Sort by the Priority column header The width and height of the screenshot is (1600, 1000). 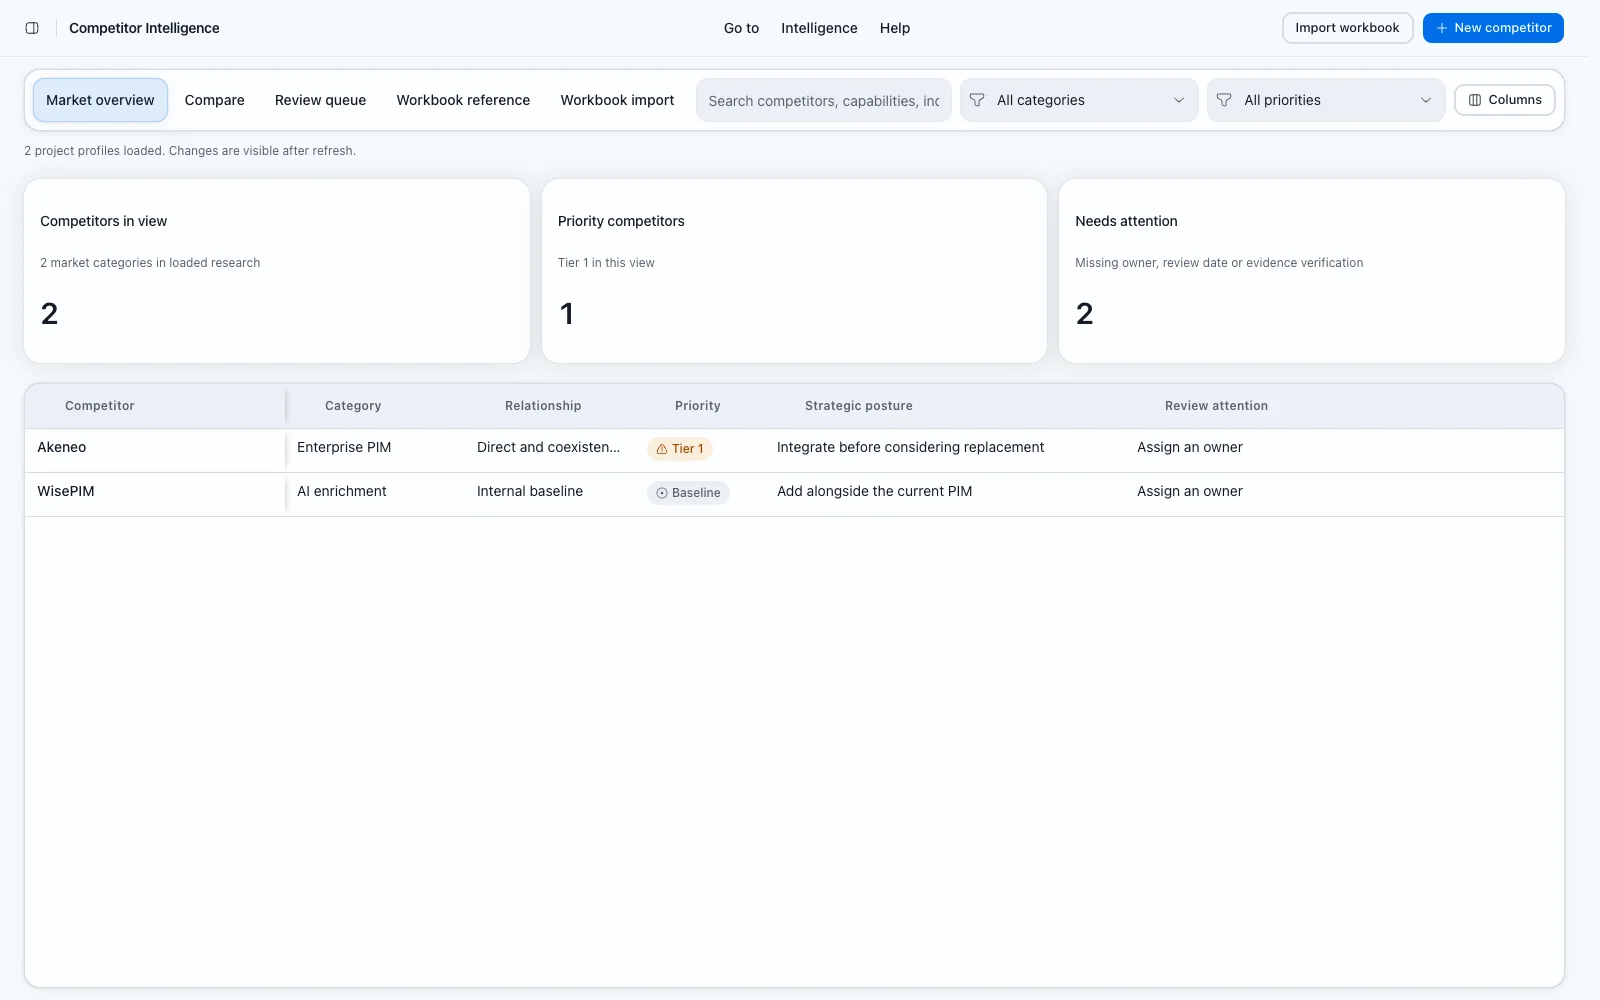[698, 406]
